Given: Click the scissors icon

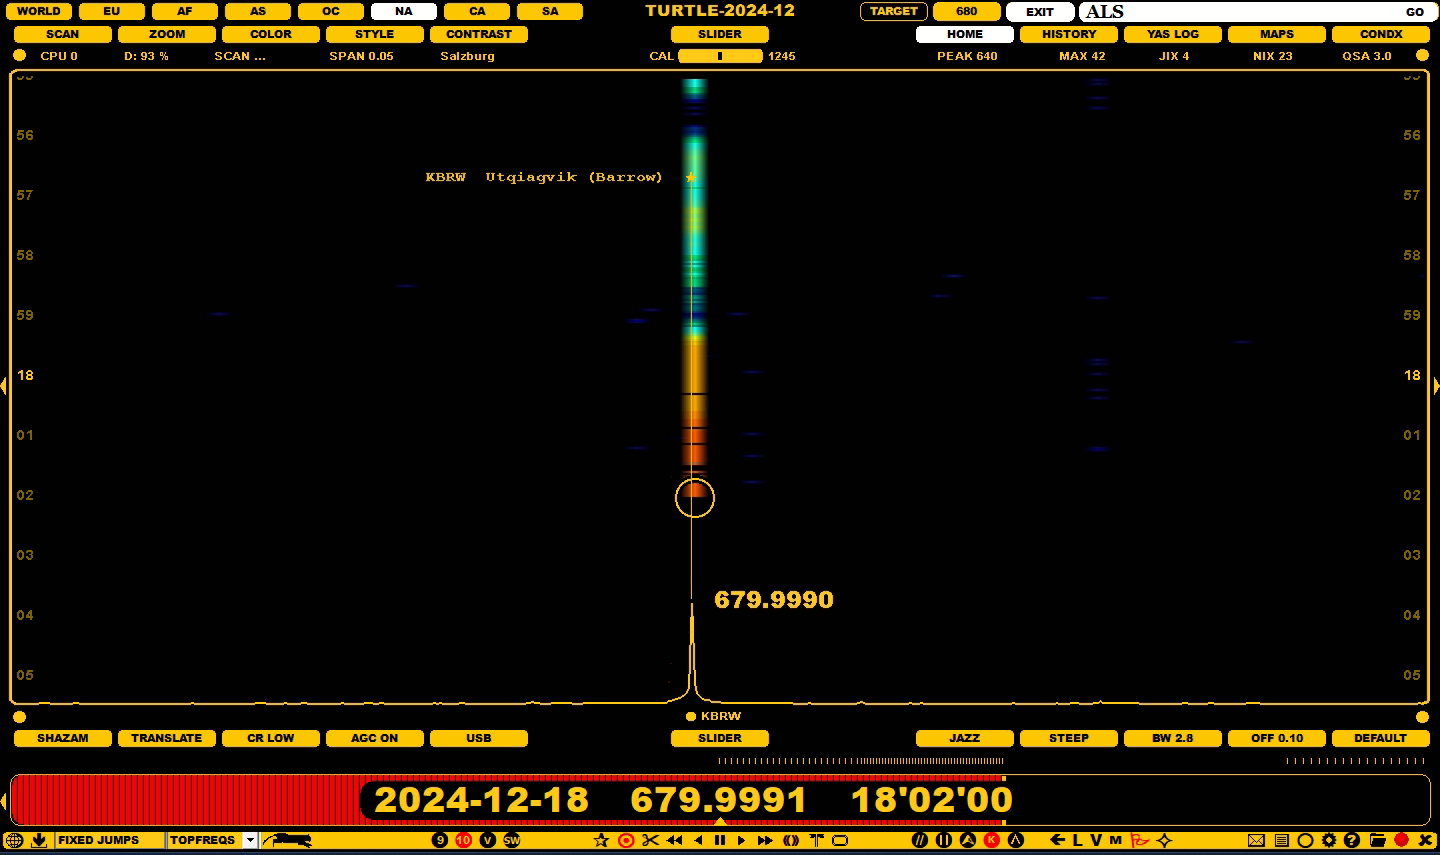Looking at the screenshot, I should point(650,840).
